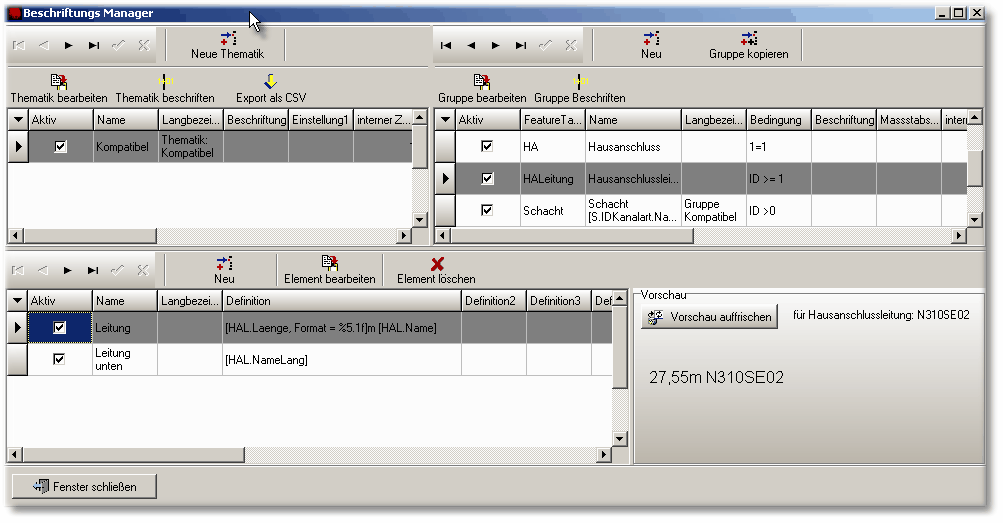Export als CSV arrow icon
Image resolution: width=1003 pixels, height=523 pixels.
271,81
